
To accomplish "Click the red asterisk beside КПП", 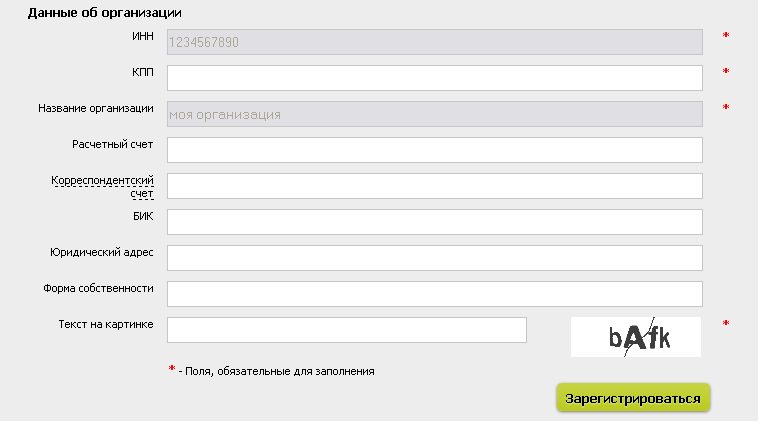I will pos(726,71).
